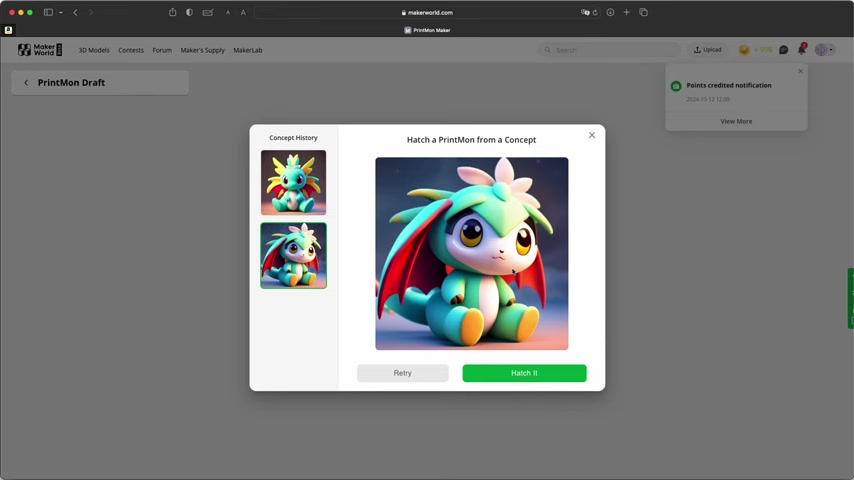Screen dimensions: 854x480
Task: Focus the MakerWorld Search field
Action: [609, 50]
